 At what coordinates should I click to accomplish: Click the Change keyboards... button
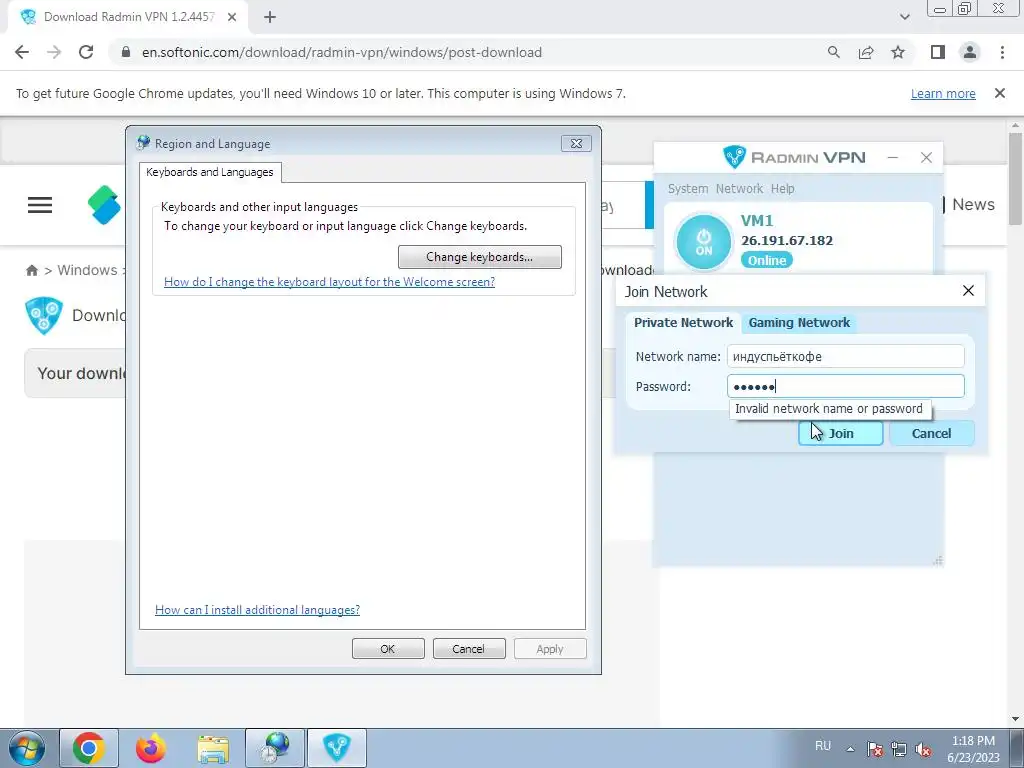[479, 257]
